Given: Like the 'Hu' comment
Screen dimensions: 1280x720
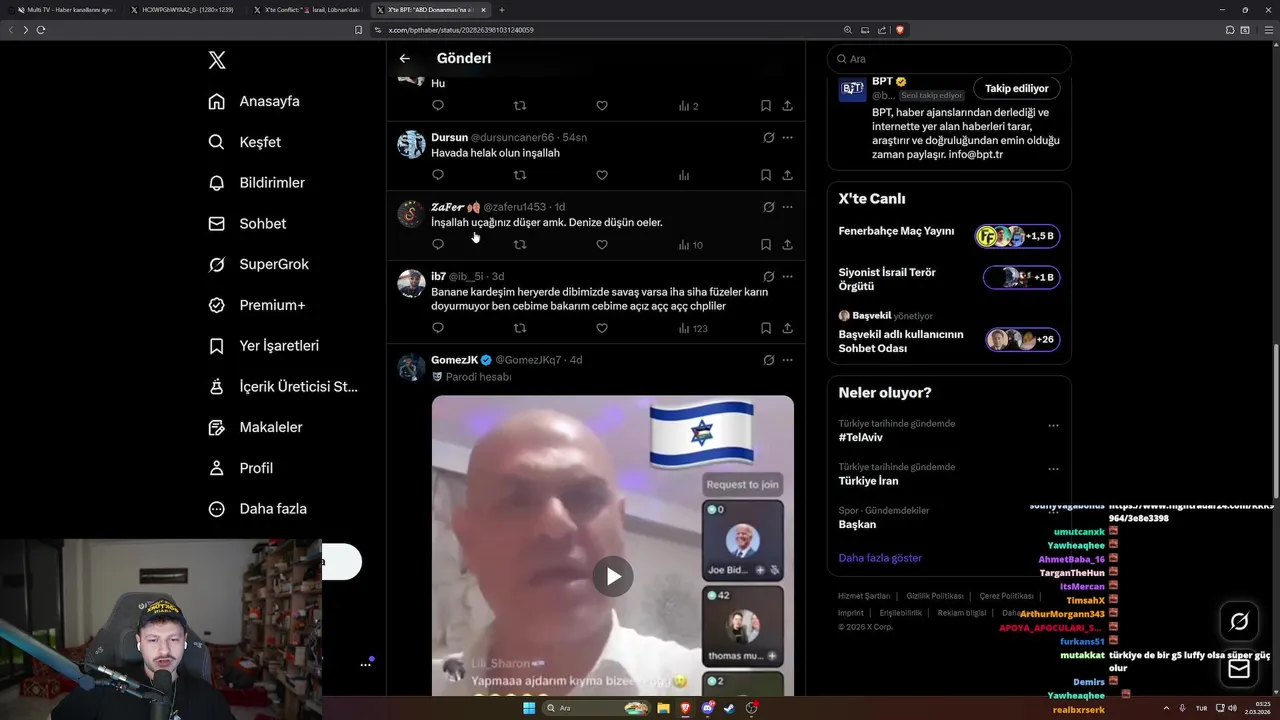Looking at the screenshot, I should (x=602, y=106).
